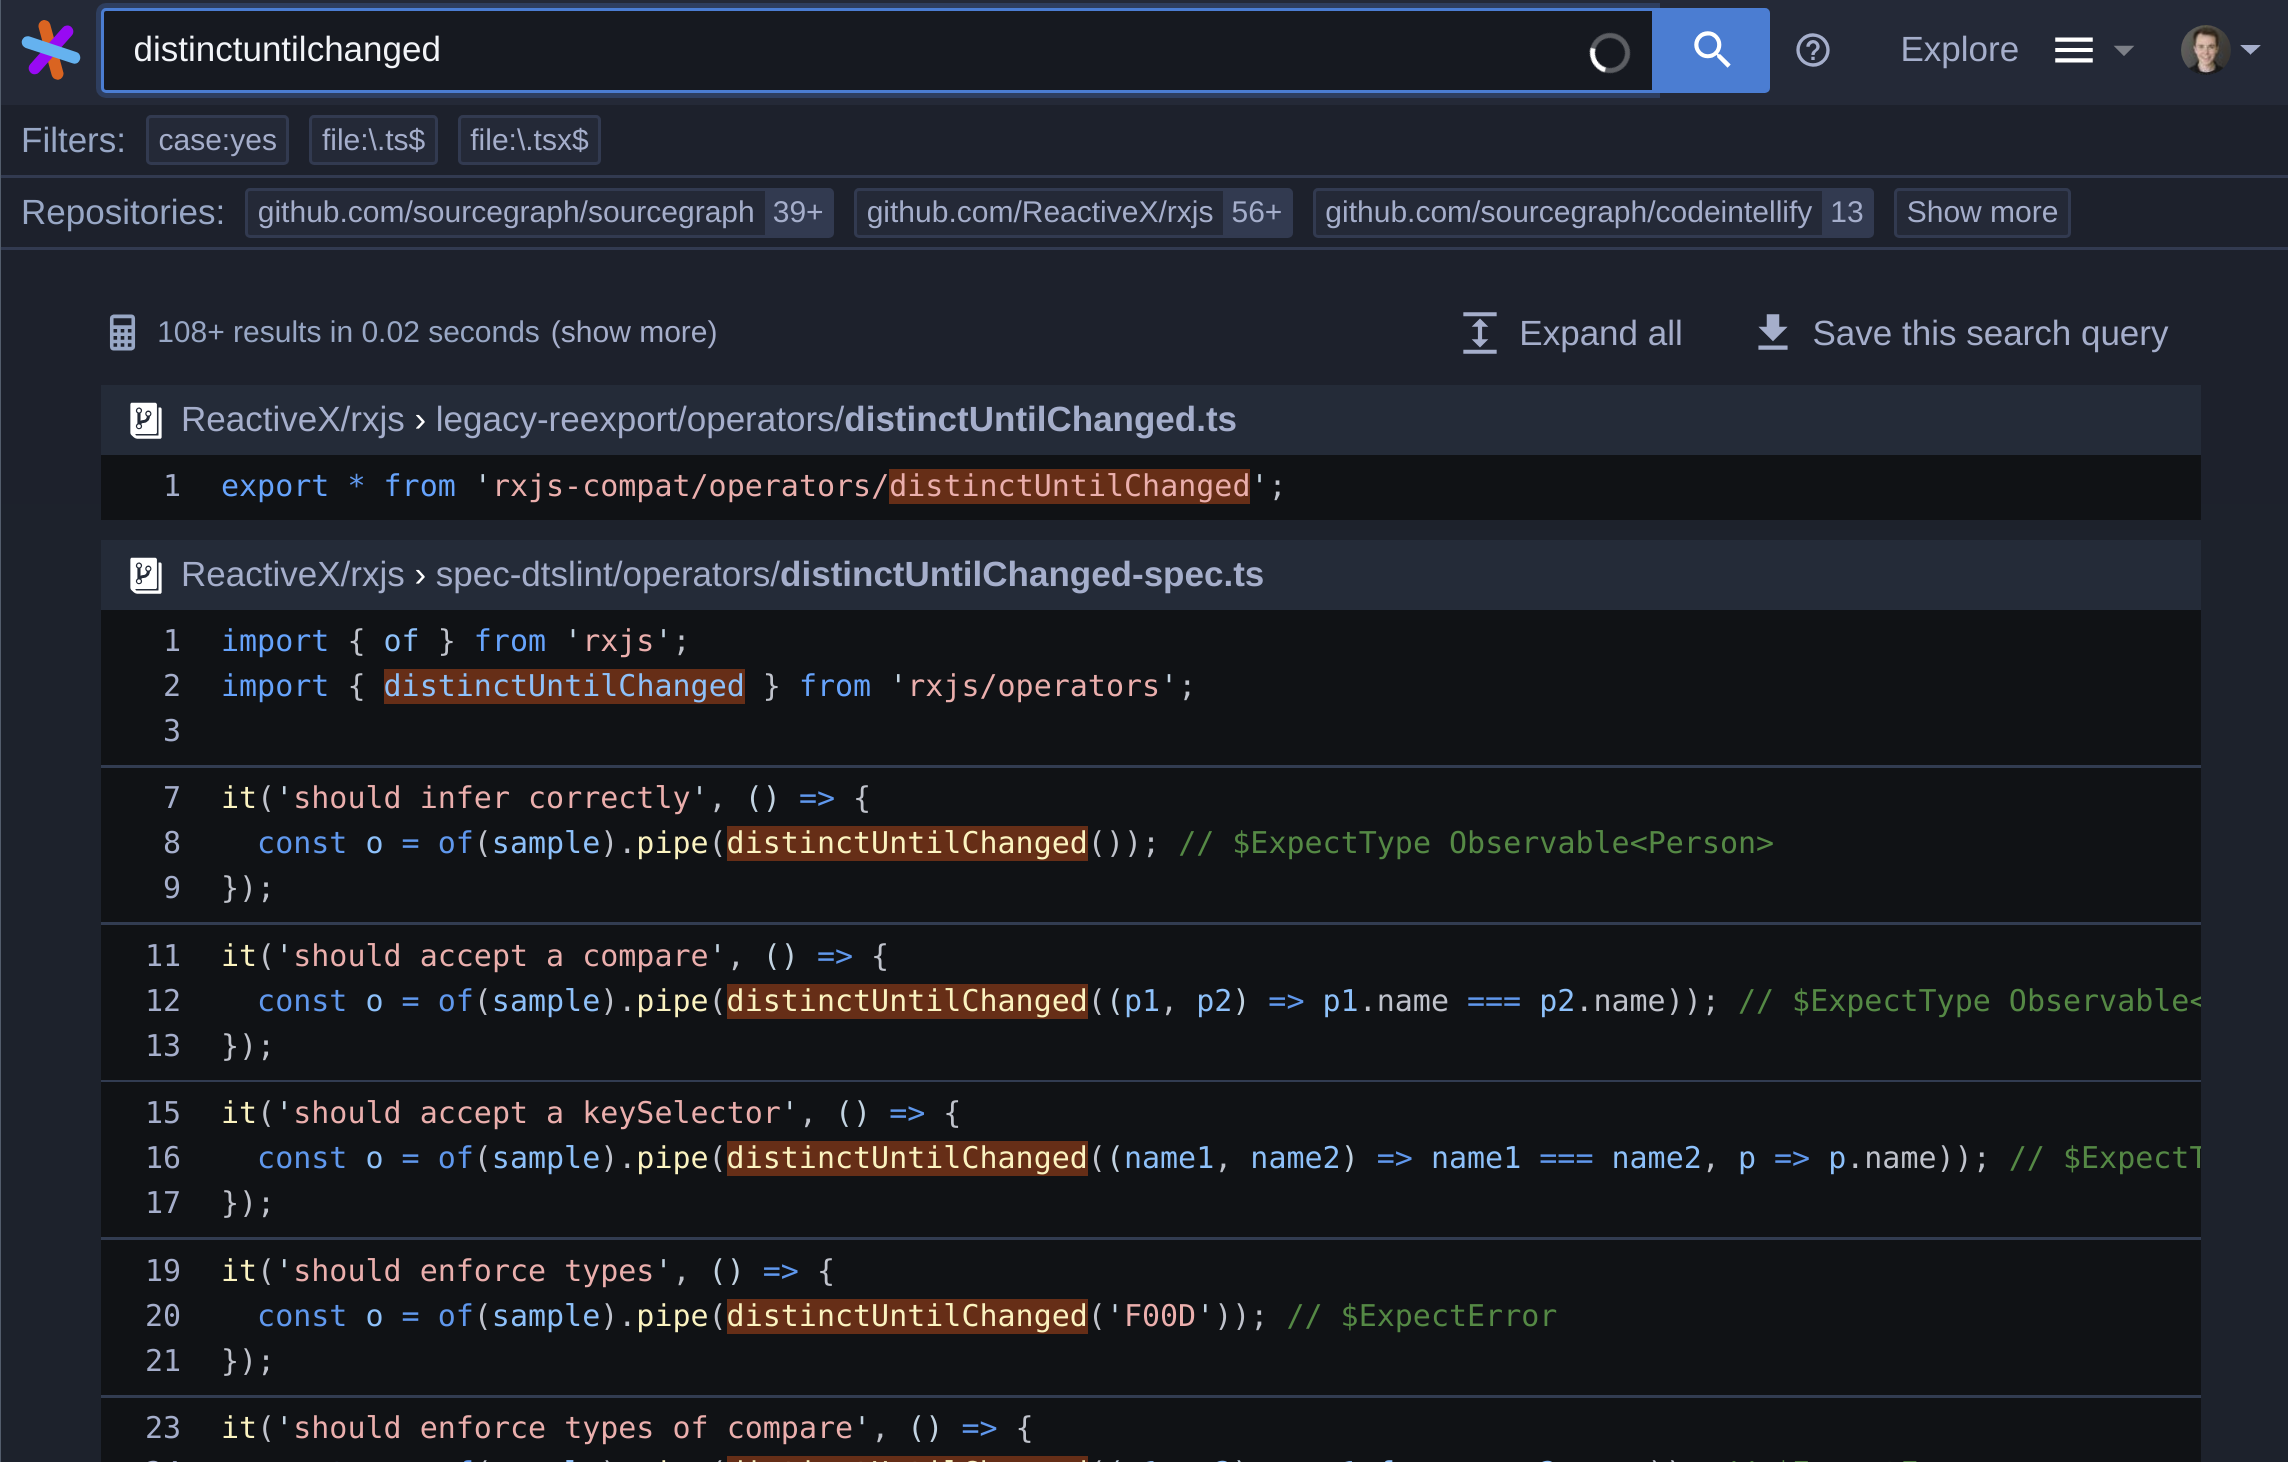Click the Save search download icon
This screenshot has height=1462, width=2288.
click(1772, 333)
